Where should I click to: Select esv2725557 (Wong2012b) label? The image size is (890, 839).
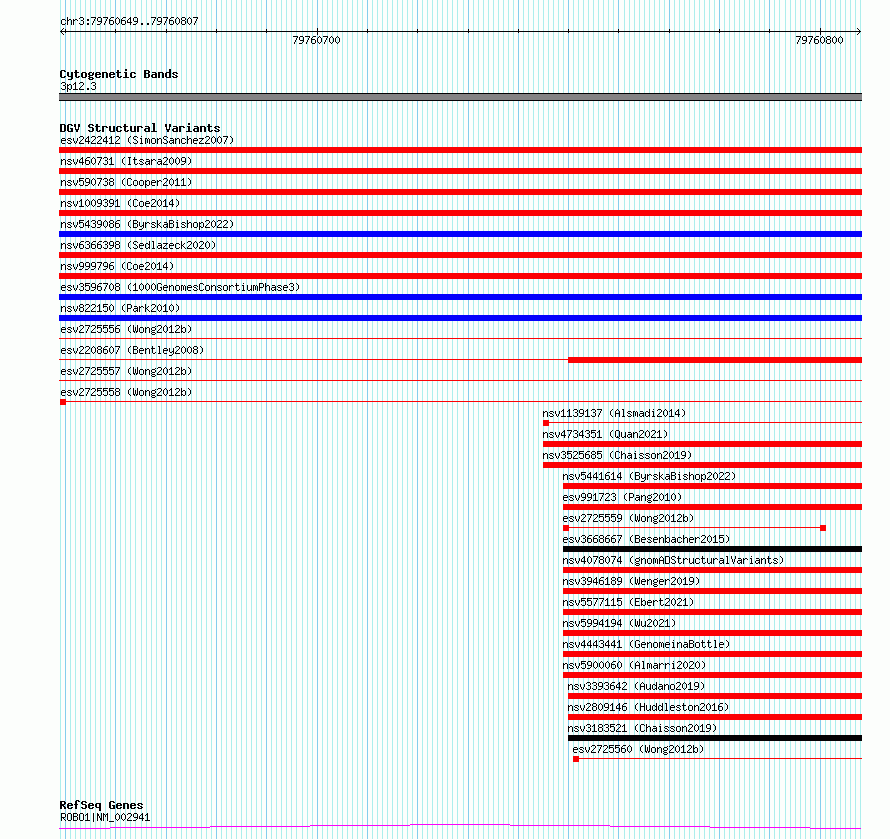click(126, 371)
